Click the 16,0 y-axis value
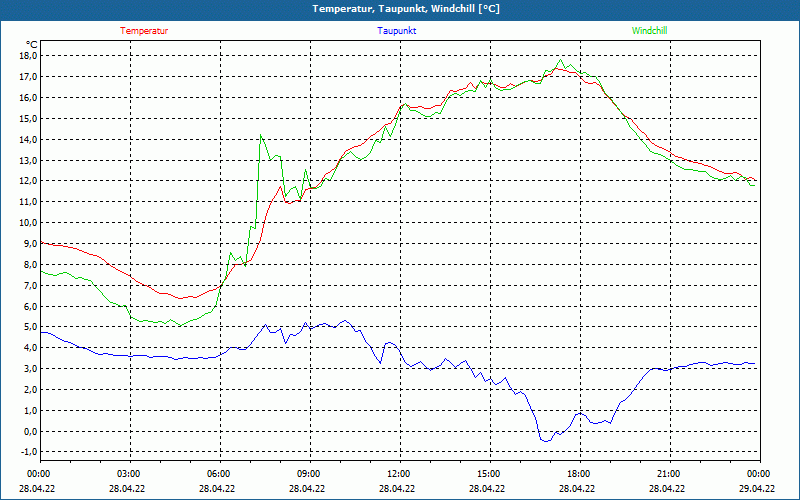Image resolution: width=800 pixels, height=500 pixels. click(x=29, y=97)
